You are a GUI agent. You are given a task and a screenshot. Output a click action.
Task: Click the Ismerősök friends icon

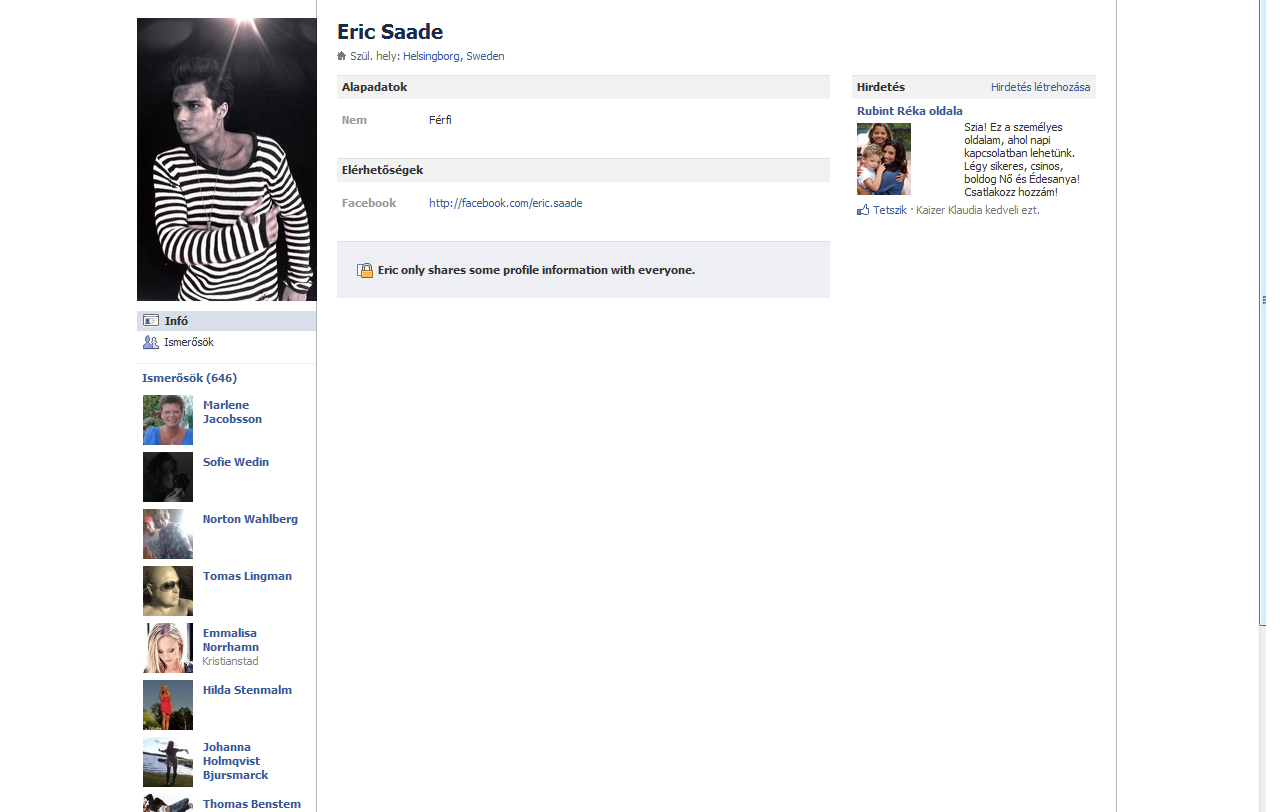click(x=151, y=342)
